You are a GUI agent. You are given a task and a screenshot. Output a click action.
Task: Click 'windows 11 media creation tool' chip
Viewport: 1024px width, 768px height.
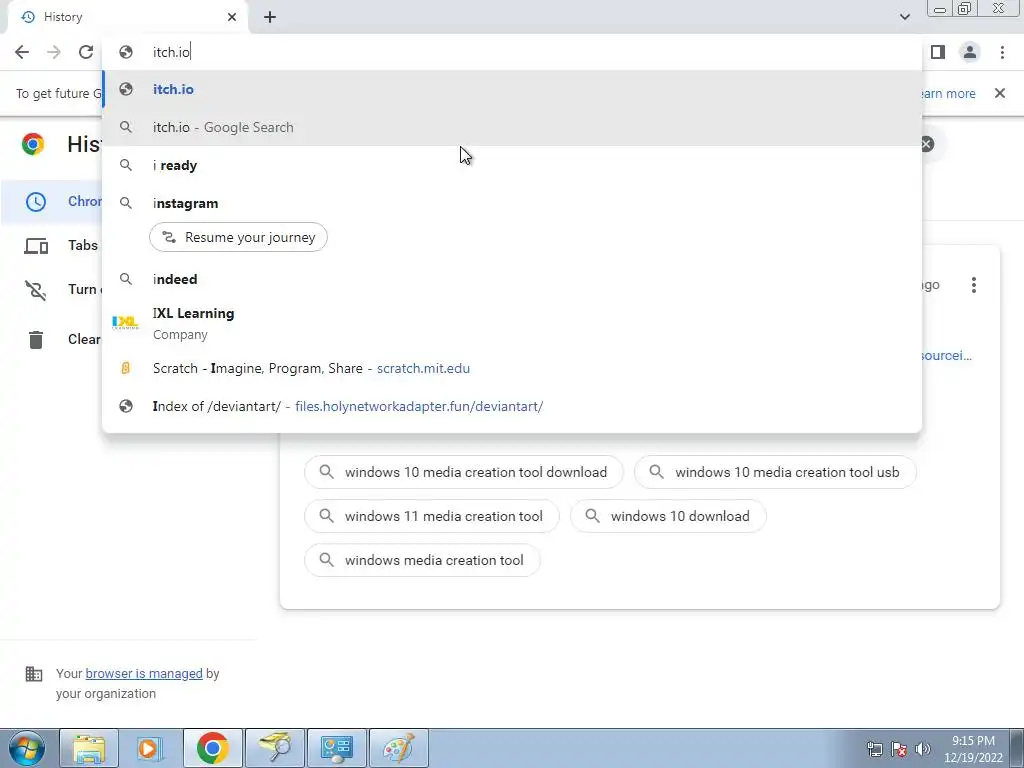[432, 516]
